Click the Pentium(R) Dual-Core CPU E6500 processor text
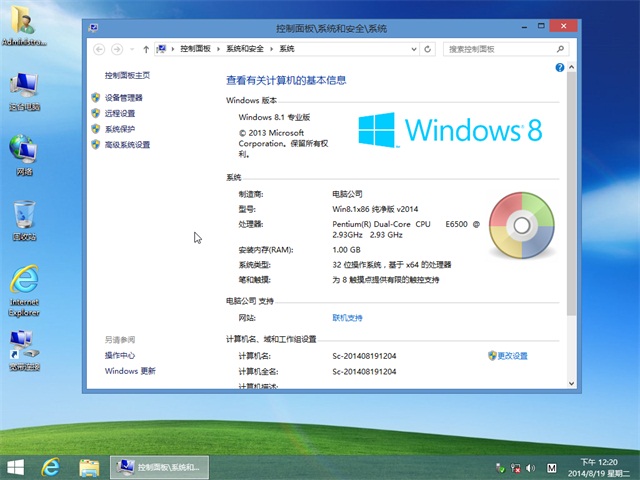Viewport: 640px width, 480px height. point(406,229)
